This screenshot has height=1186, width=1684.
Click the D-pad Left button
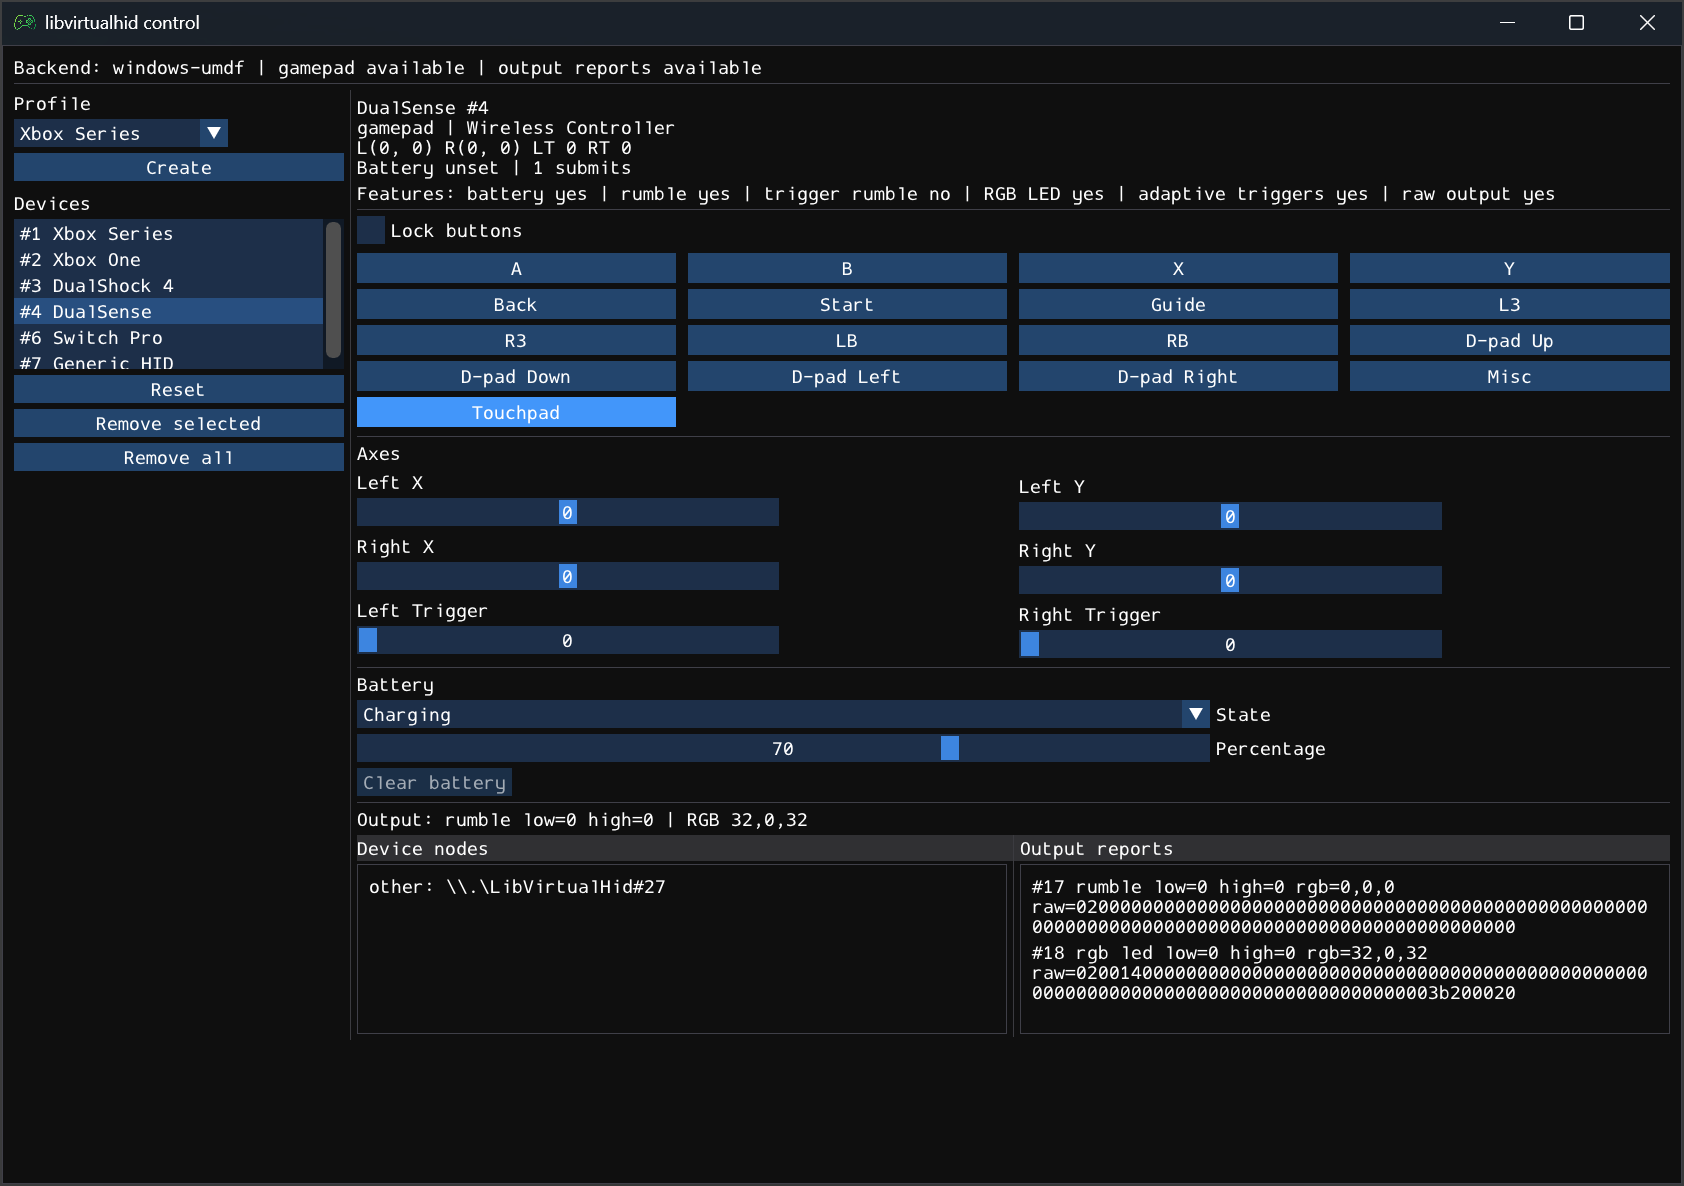[847, 376]
